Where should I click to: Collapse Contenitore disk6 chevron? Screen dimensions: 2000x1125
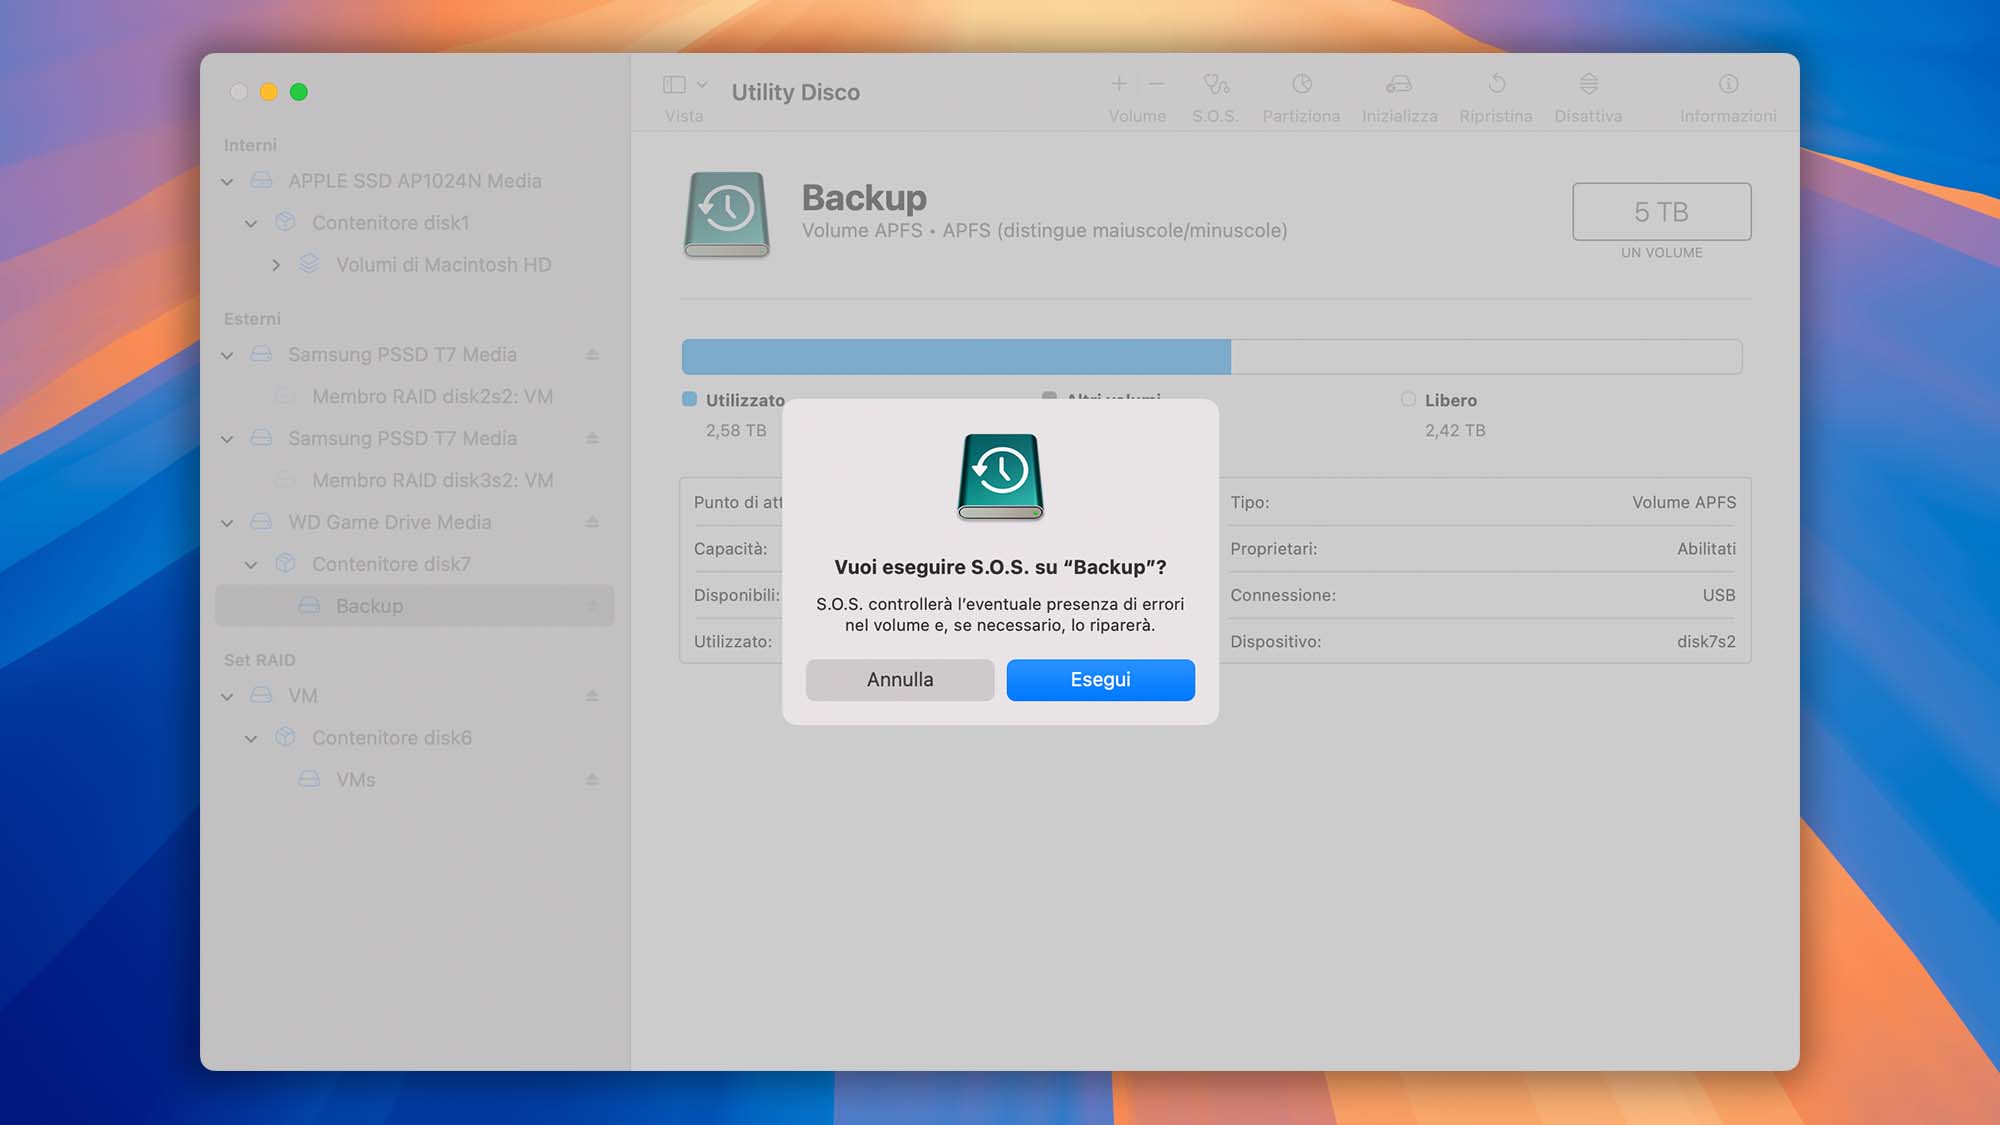point(251,738)
